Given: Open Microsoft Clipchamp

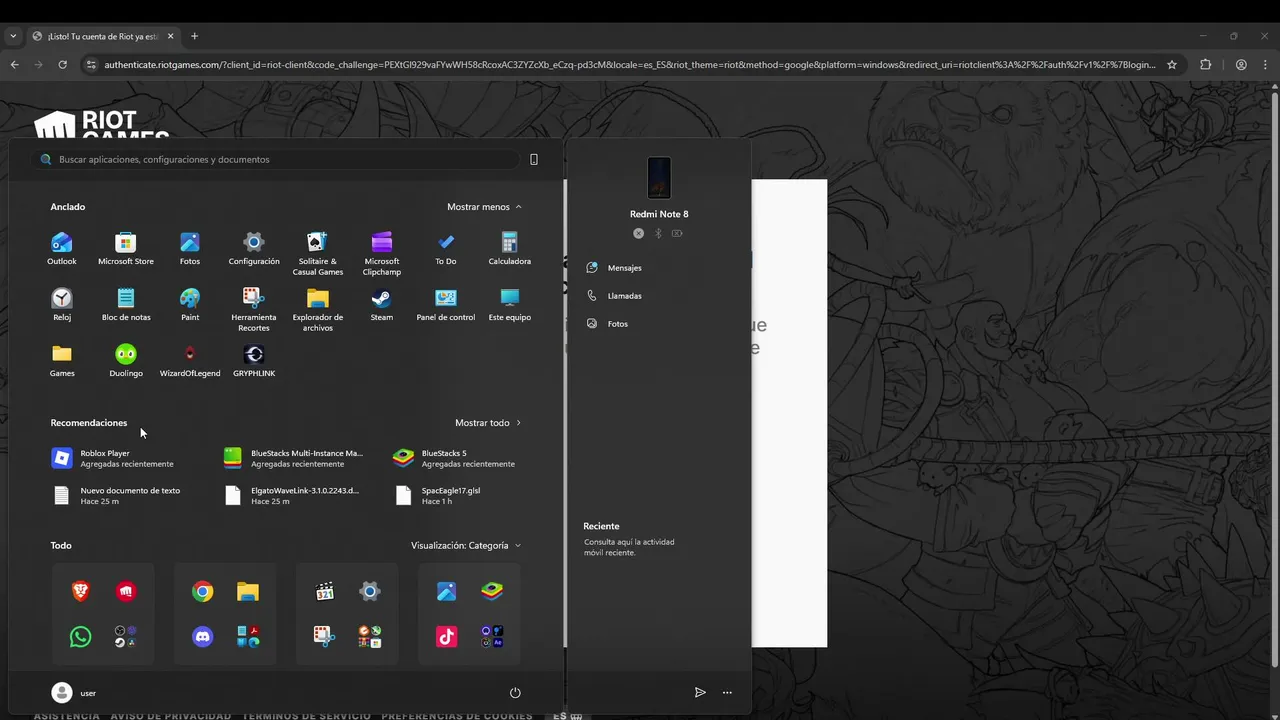Looking at the screenshot, I should (x=382, y=254).
